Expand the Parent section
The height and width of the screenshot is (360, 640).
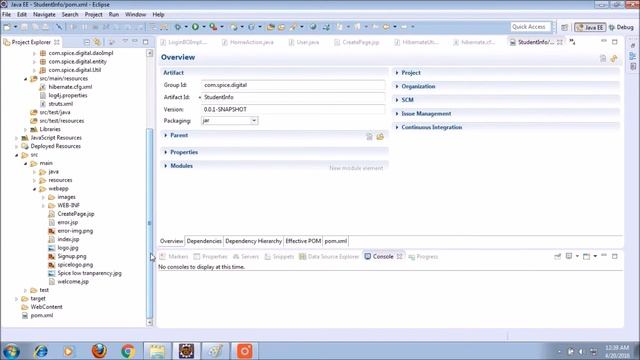point(166,135)
